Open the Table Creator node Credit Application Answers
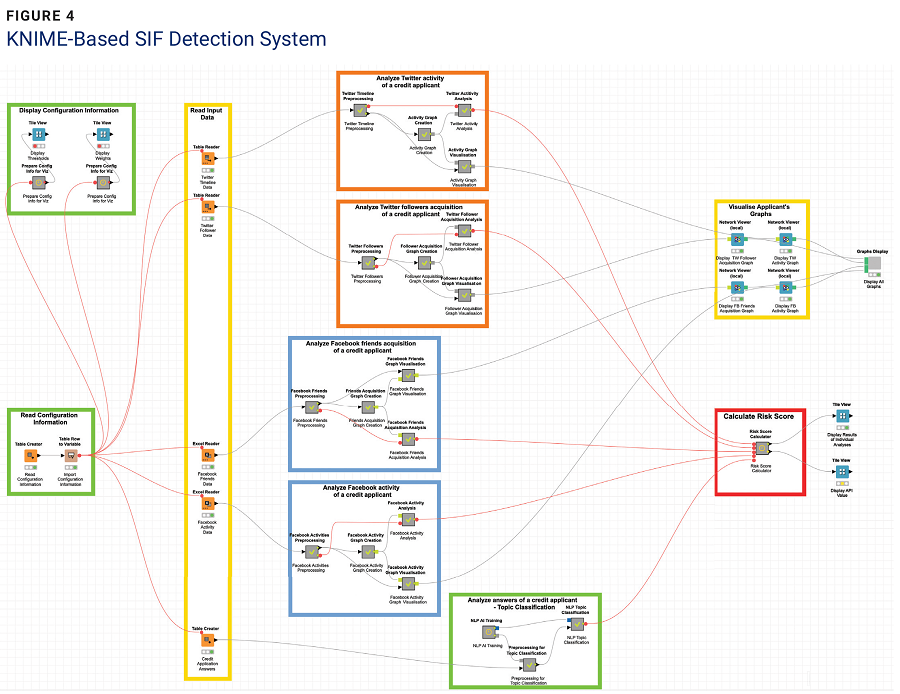This screenshot has height=694, width=900. [208, 640]
